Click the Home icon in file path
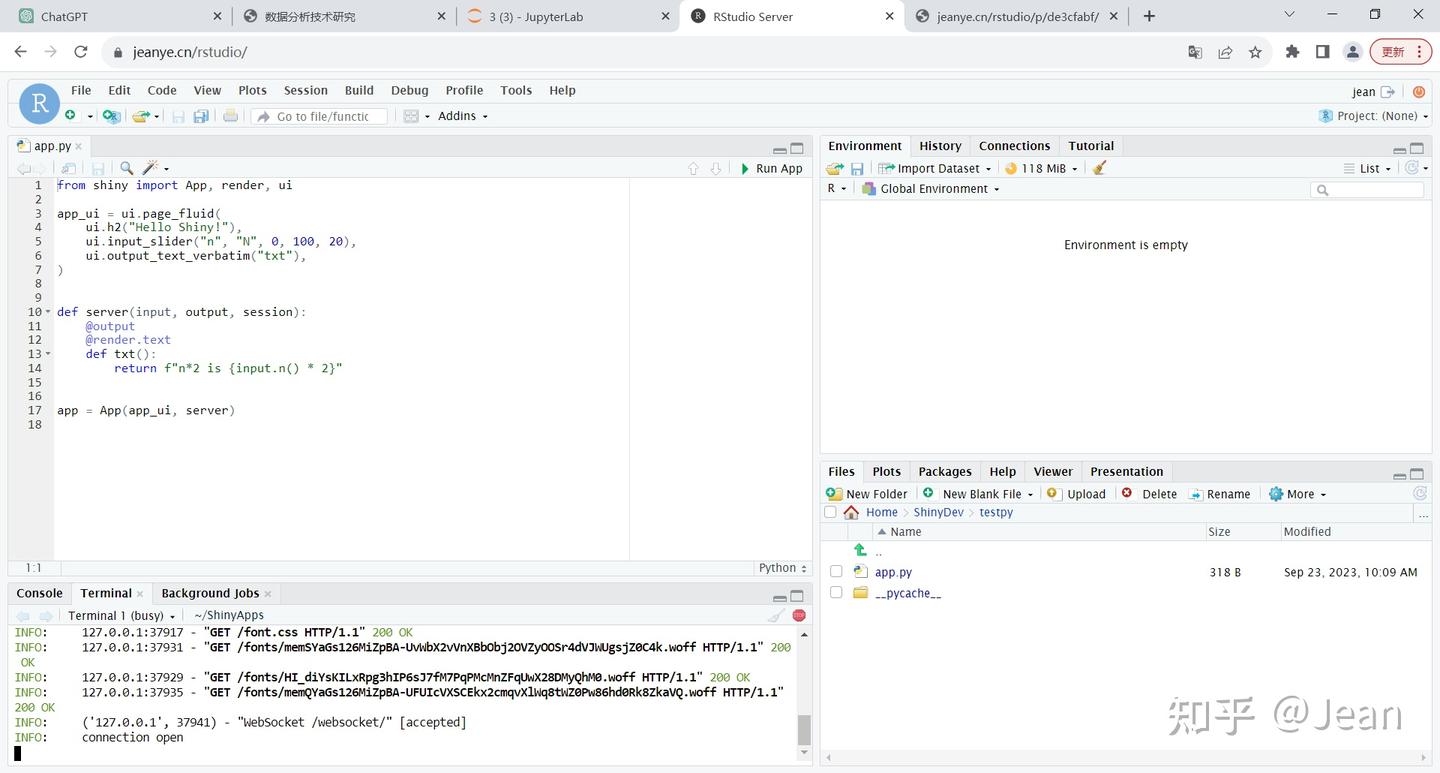The width and height of the screenshot is (1440, 773). pyautogui.click(x=851, y=513)
